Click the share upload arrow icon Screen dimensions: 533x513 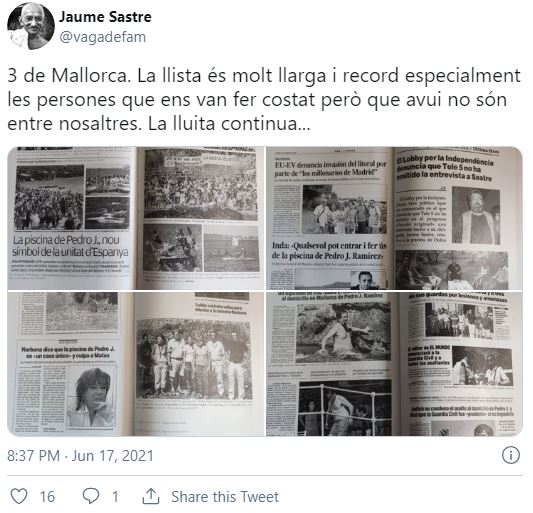[151, 496]
